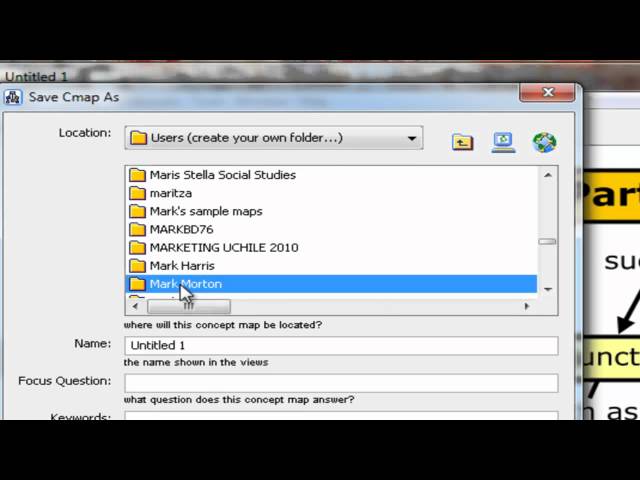Open the Location dropdown
This screenshot has height=480, width=640.
click(274, 138)
